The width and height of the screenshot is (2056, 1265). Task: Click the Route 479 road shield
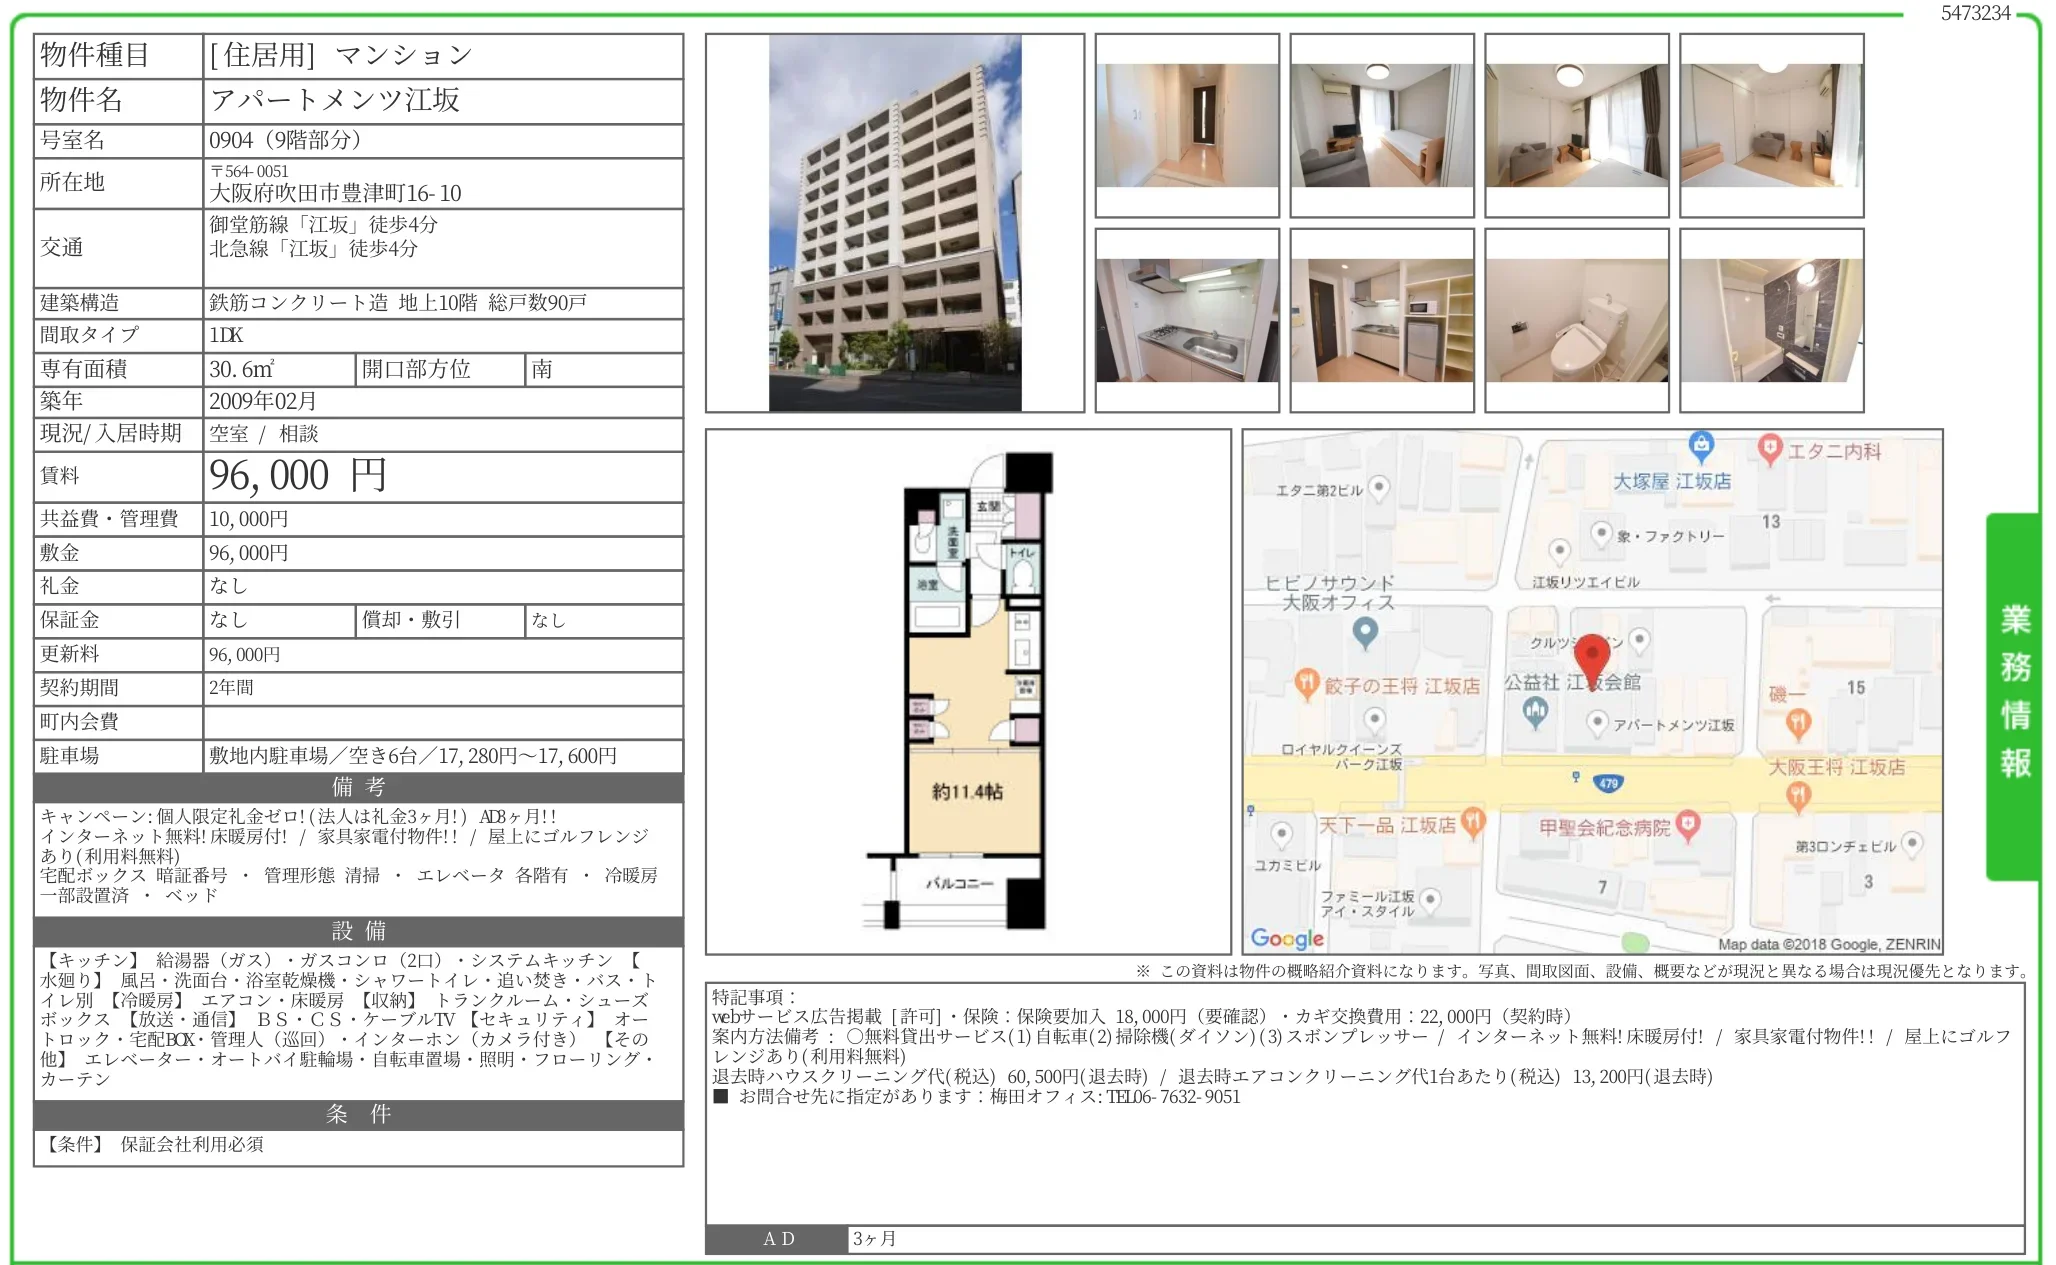(x=1607, y=783)
